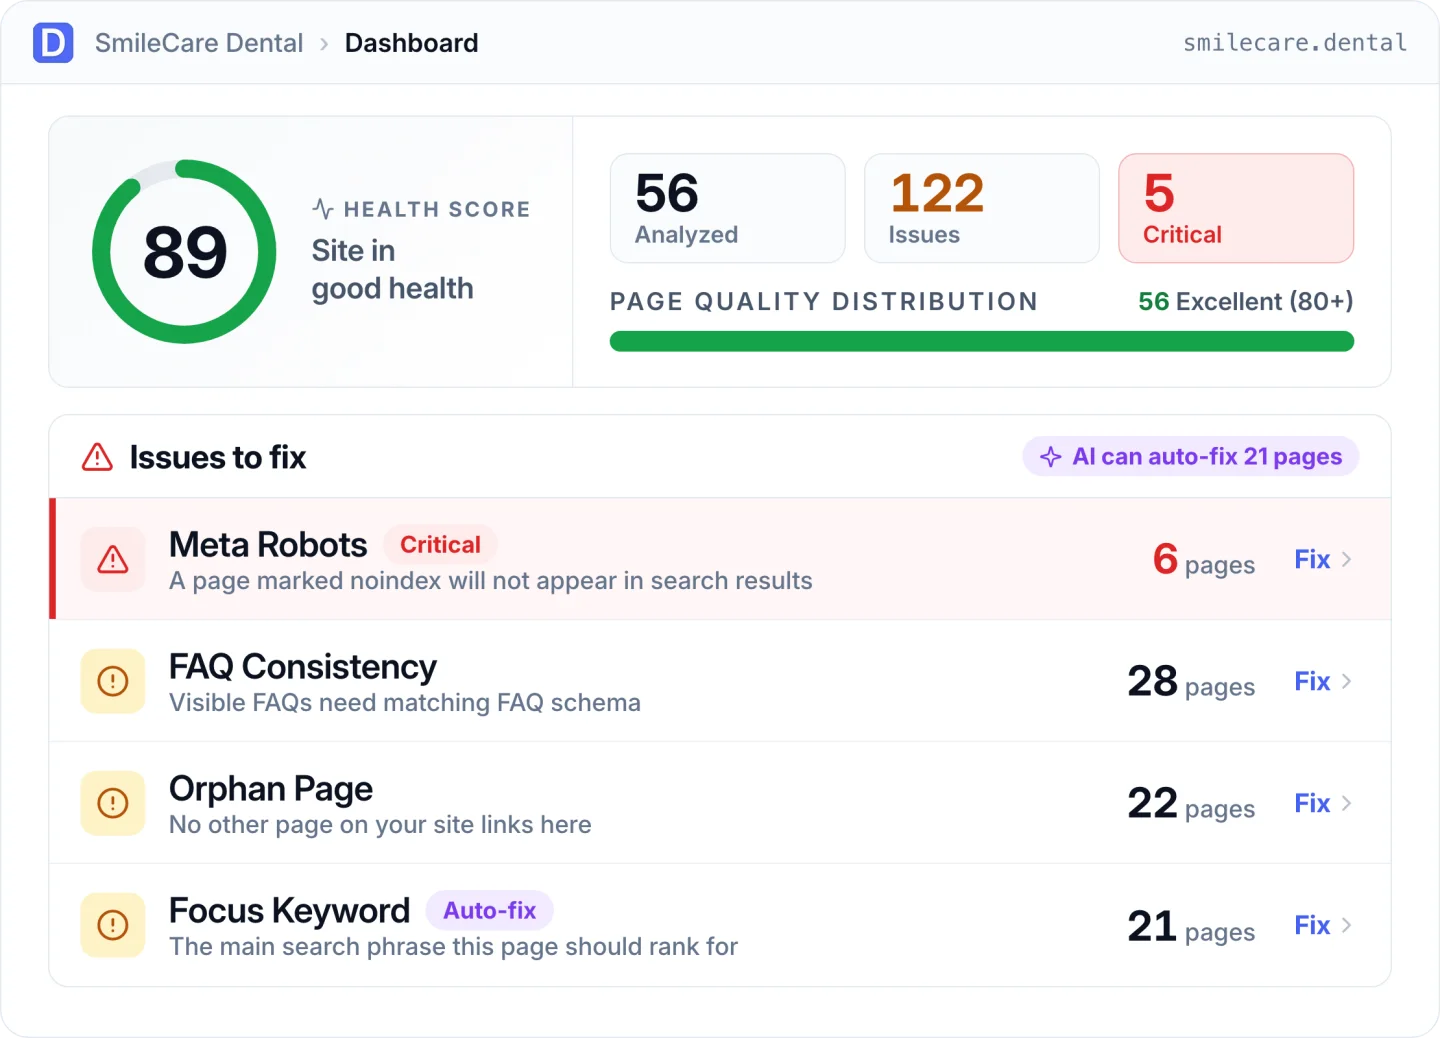The height and width of the screenshot is (1038, 1440).
Task: Click the 22 pages count
Action: 1191,804
